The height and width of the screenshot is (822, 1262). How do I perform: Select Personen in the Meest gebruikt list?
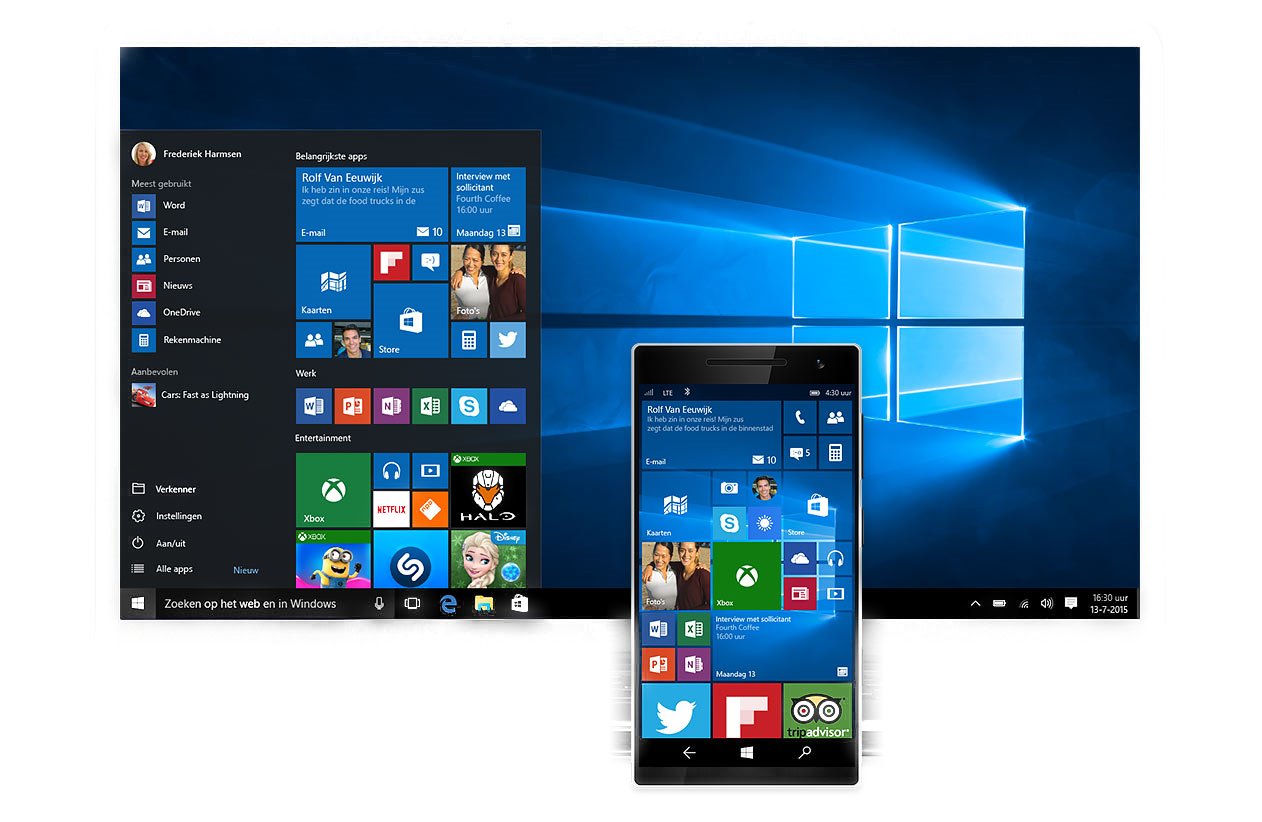167,259
